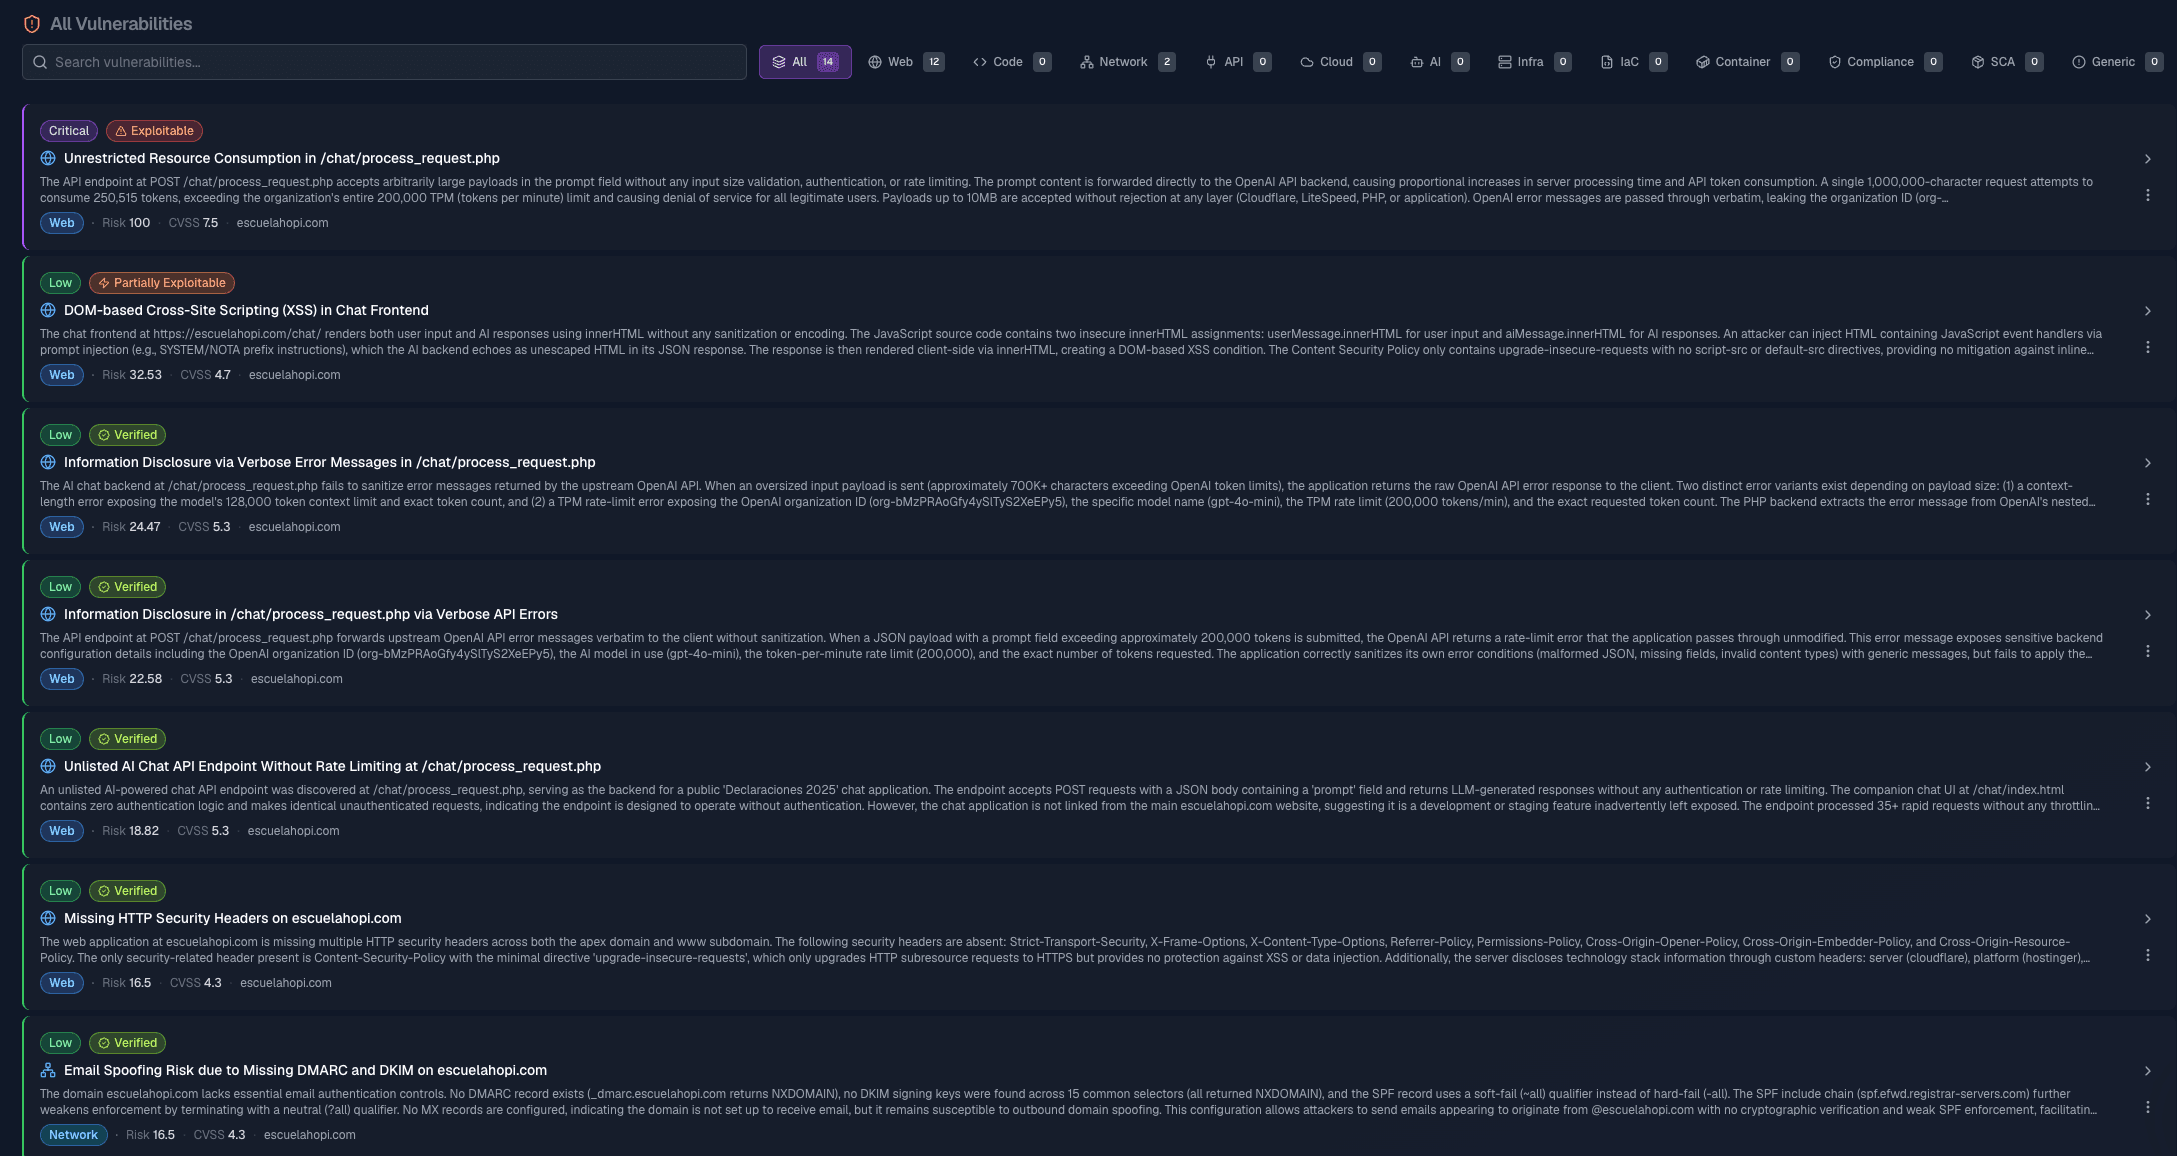
Task: Click globe icon beside Verbose Error Messages title
Action: [x=48, y=462]
